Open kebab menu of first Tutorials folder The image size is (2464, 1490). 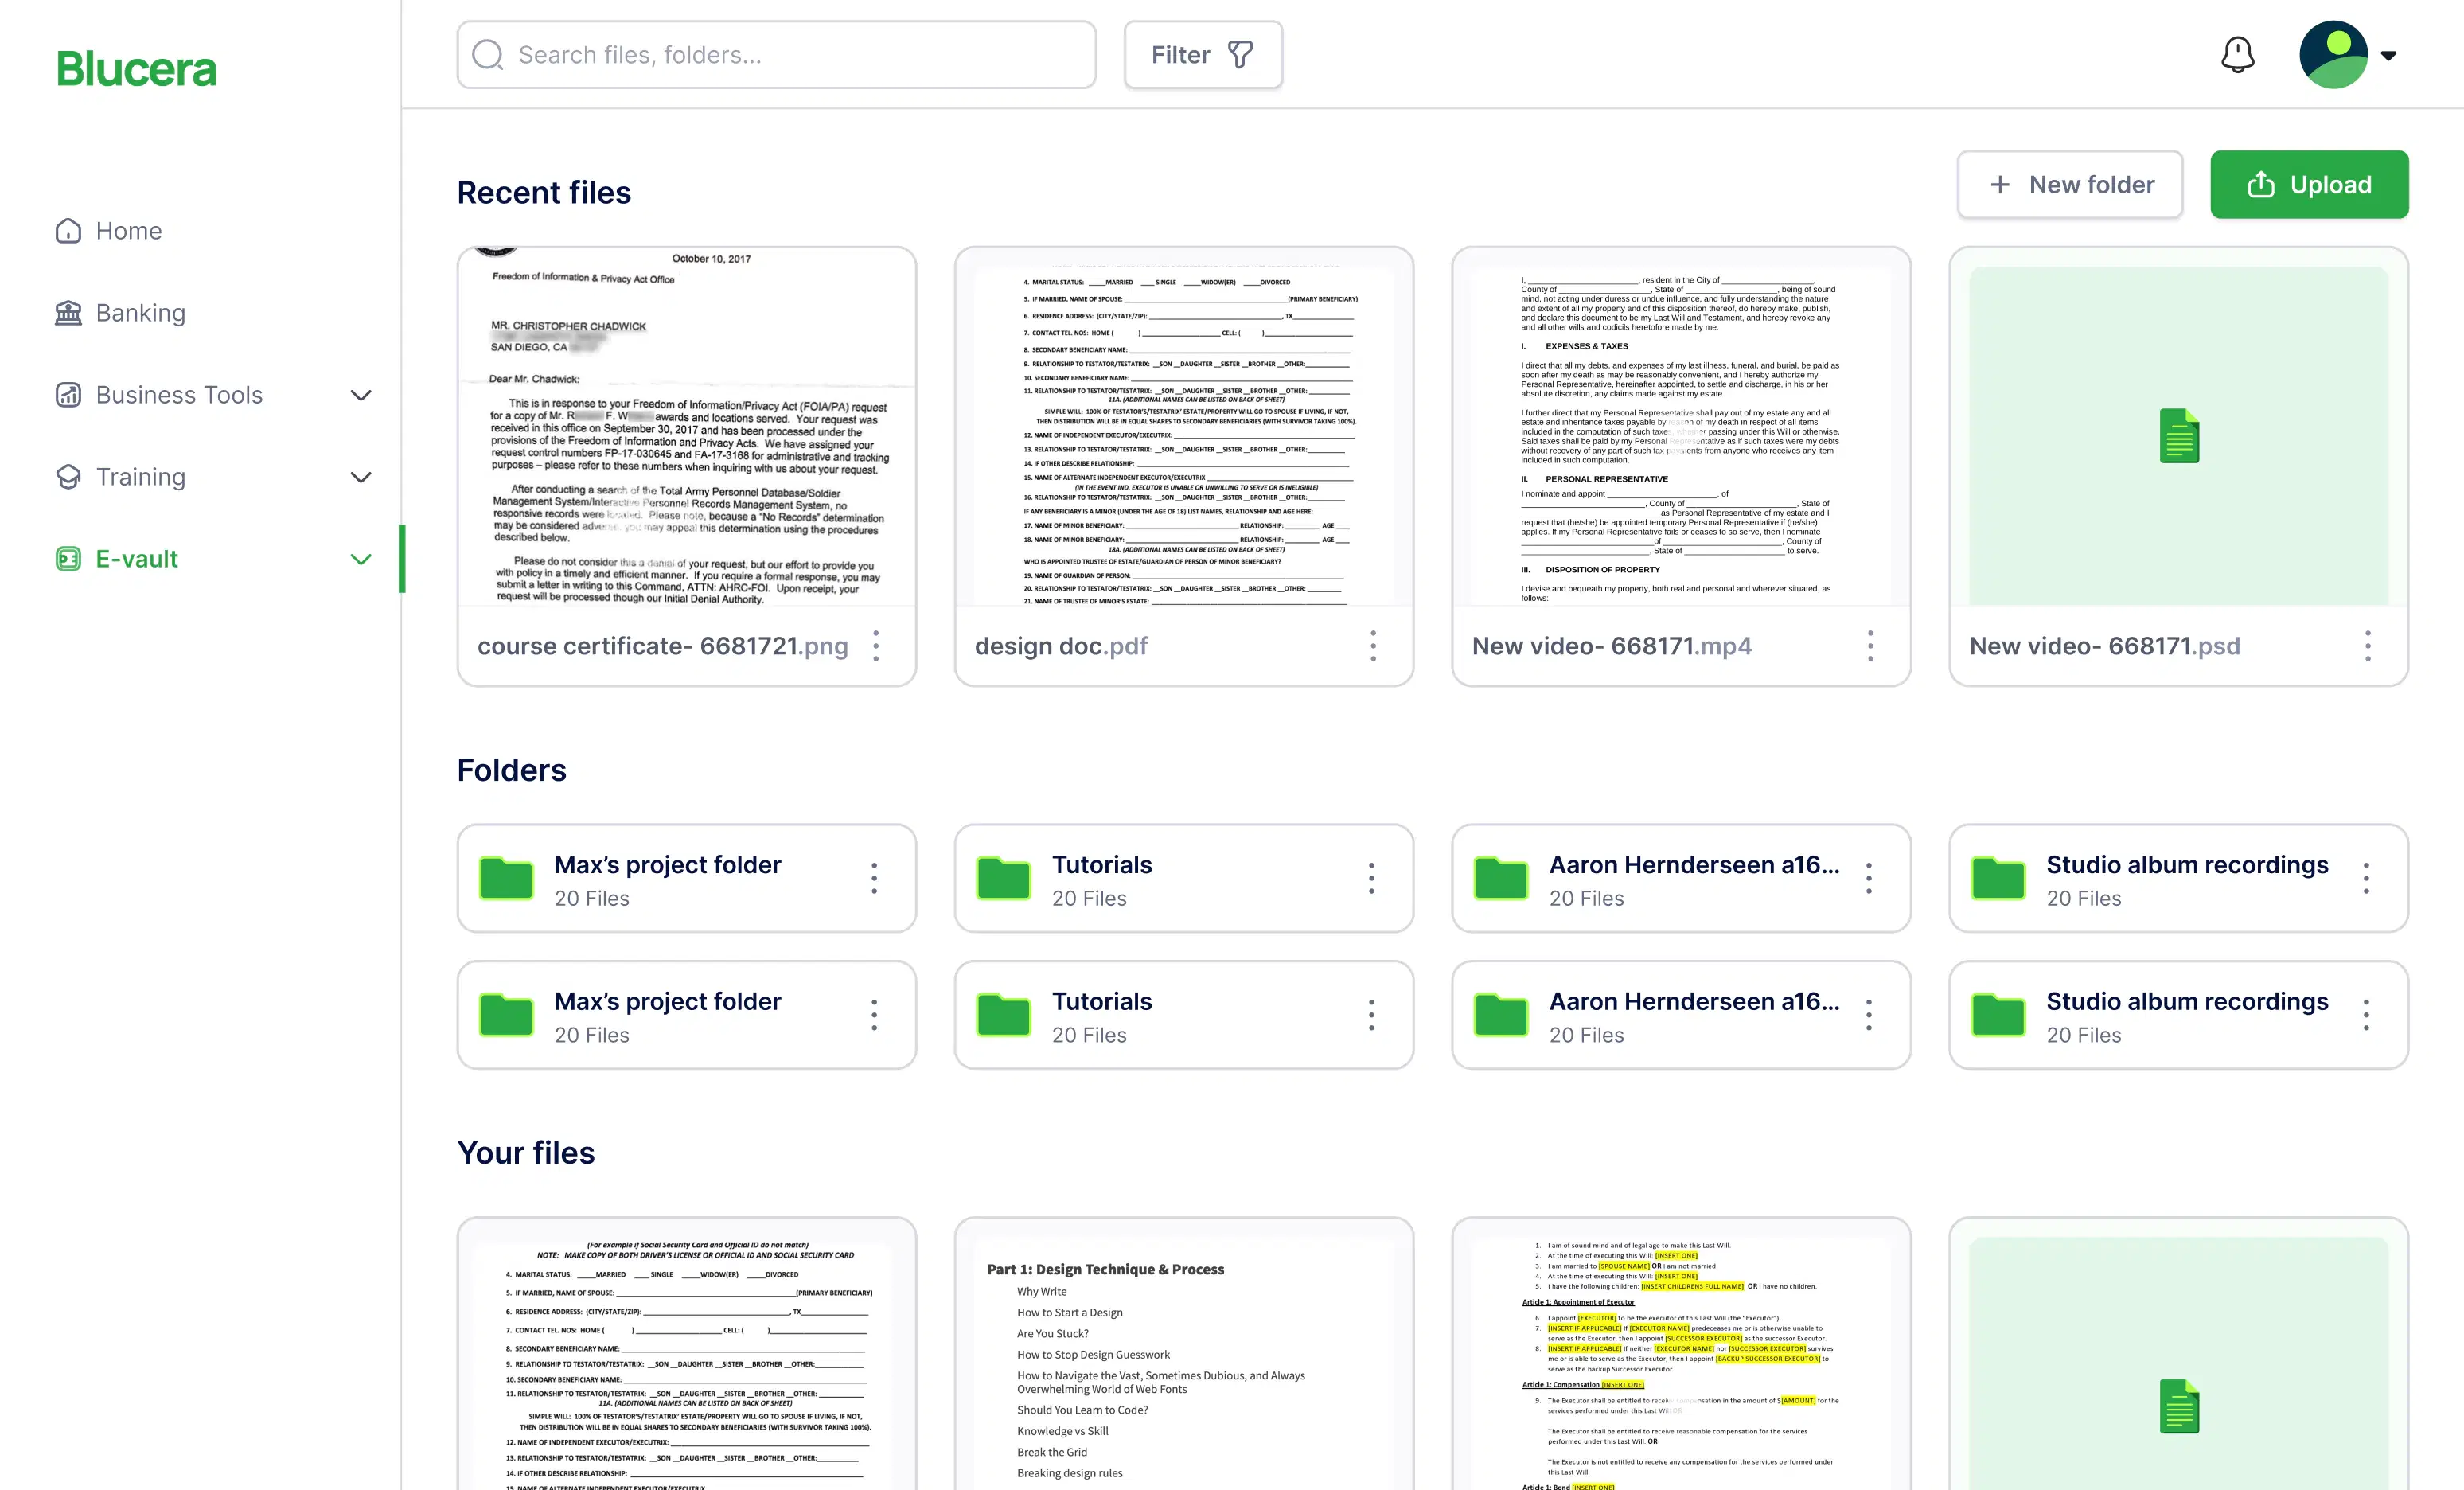pos(1371,878)
